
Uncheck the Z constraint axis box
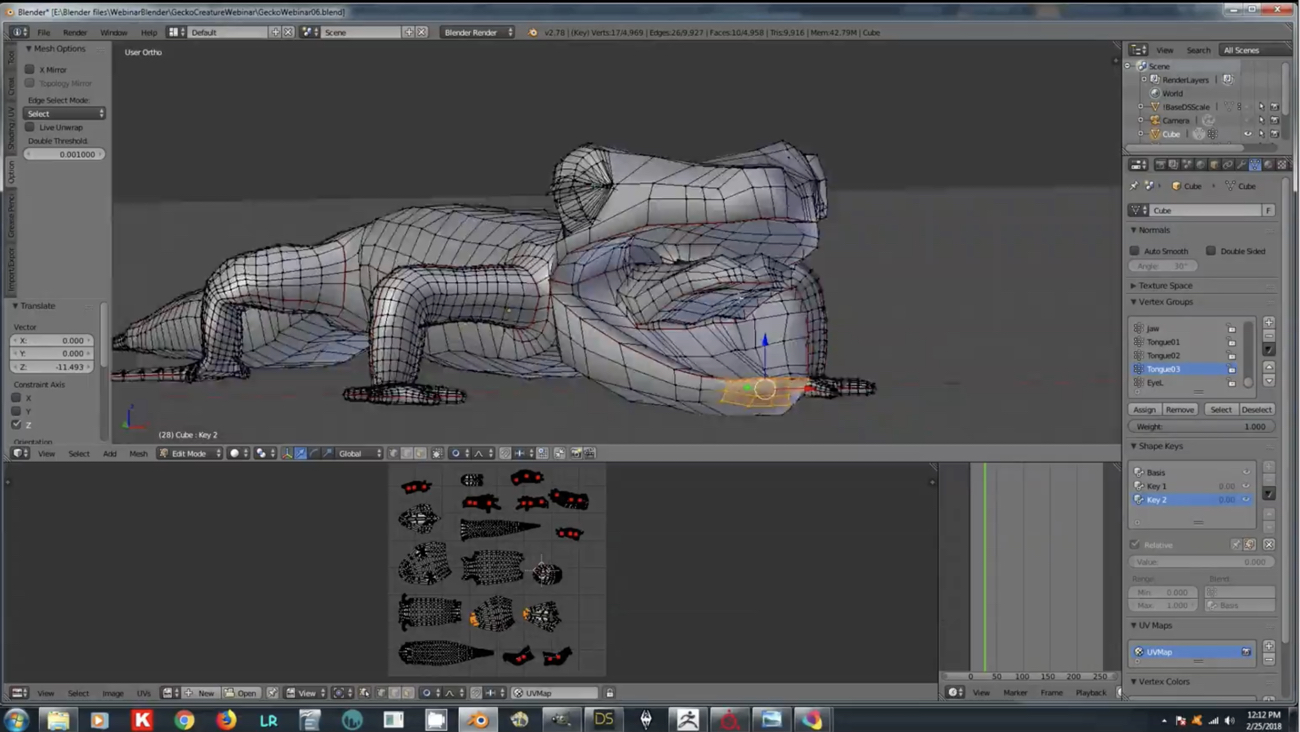pyautogui.click(x=16, y=424)
